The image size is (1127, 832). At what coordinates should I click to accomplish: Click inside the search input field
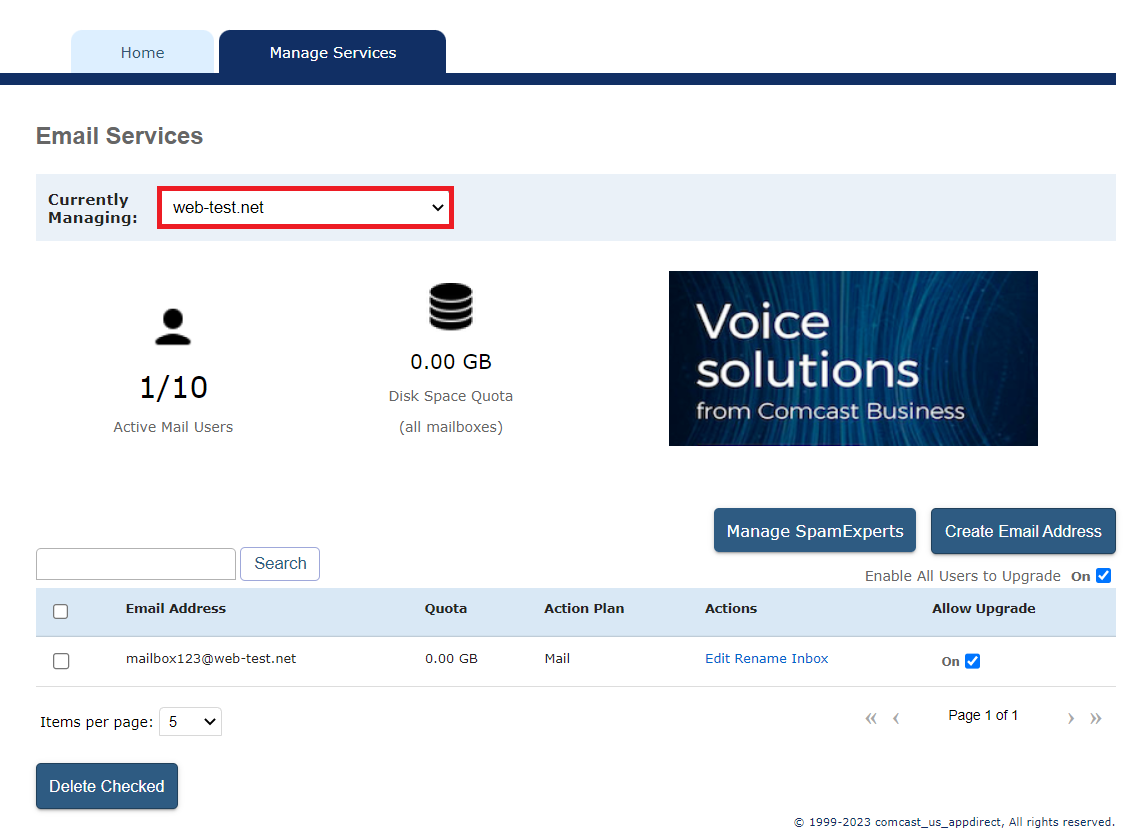click(x=135, y=563)
